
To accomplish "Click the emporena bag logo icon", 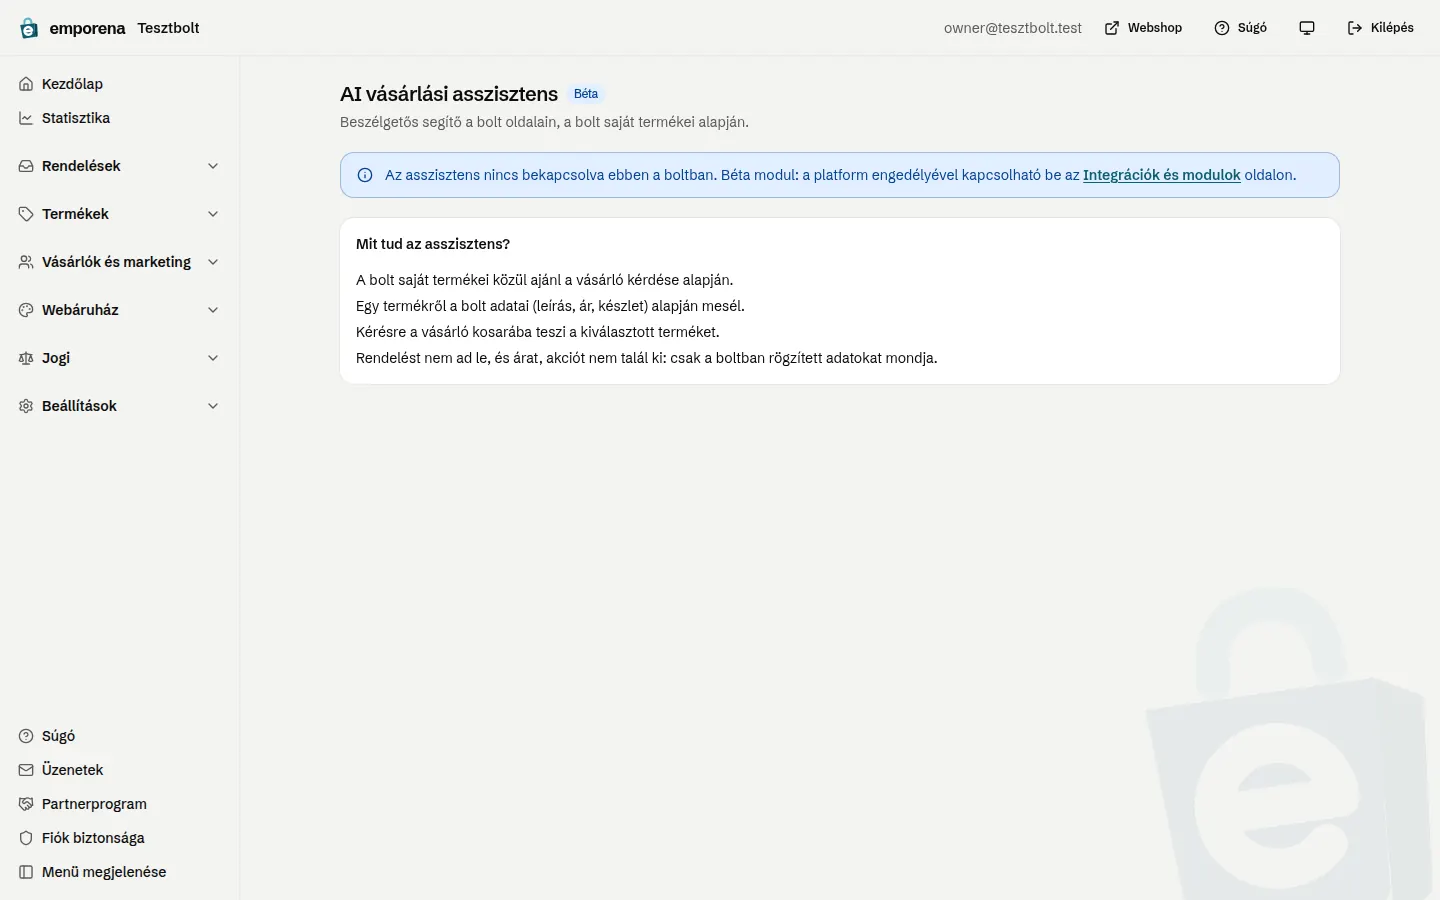I will [29, 28].
